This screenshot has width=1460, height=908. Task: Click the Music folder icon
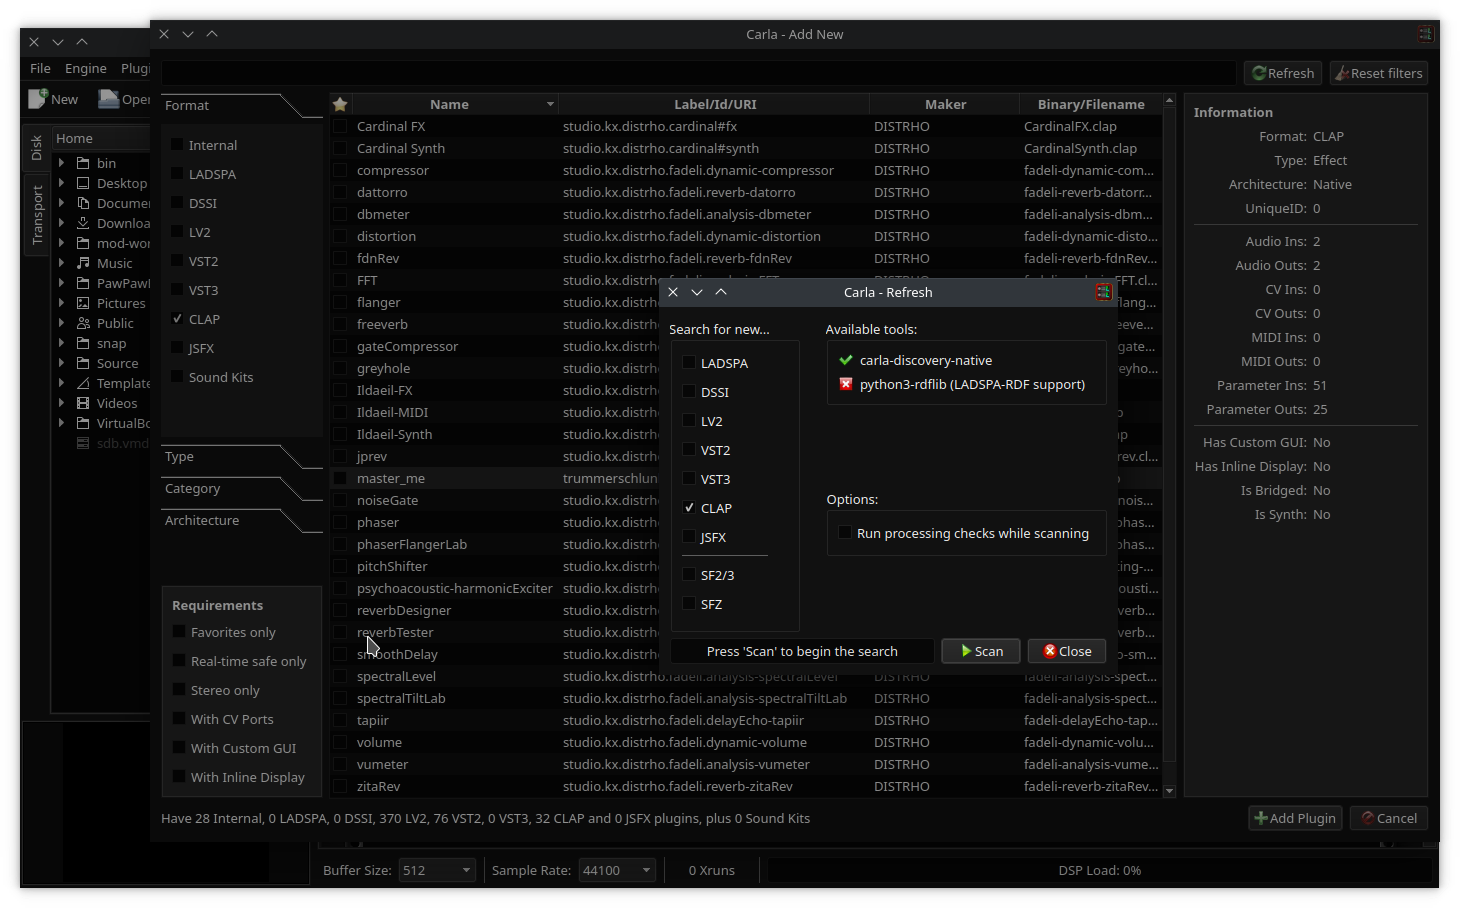[84, 263]
